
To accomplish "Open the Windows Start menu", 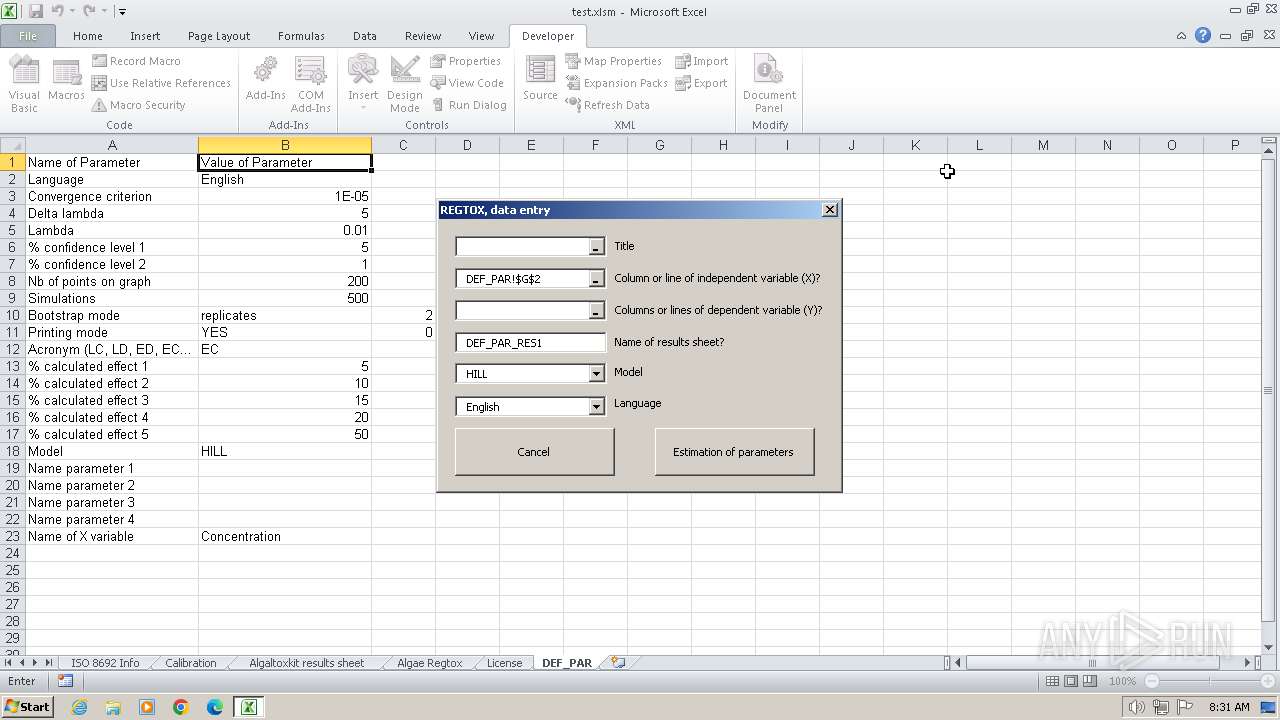I will point(27,707).
